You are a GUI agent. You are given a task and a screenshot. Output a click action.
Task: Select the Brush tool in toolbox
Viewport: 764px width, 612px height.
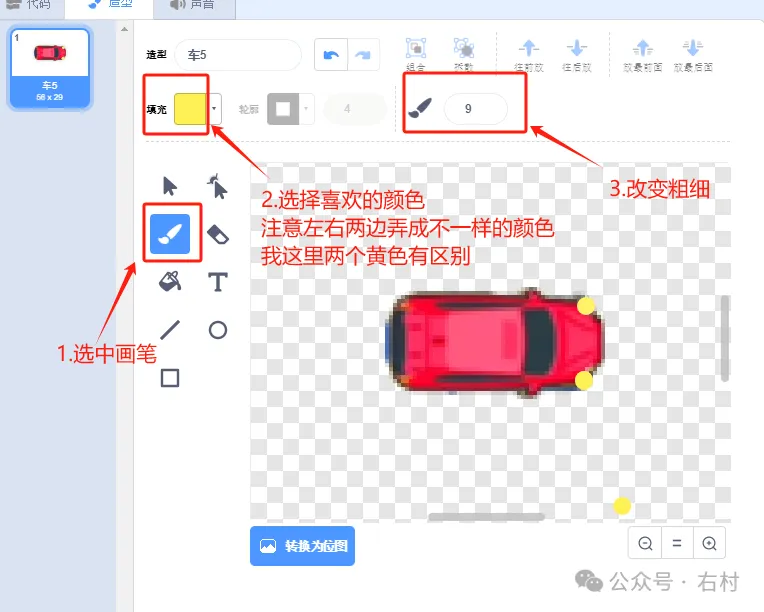(x=170, y=234)
